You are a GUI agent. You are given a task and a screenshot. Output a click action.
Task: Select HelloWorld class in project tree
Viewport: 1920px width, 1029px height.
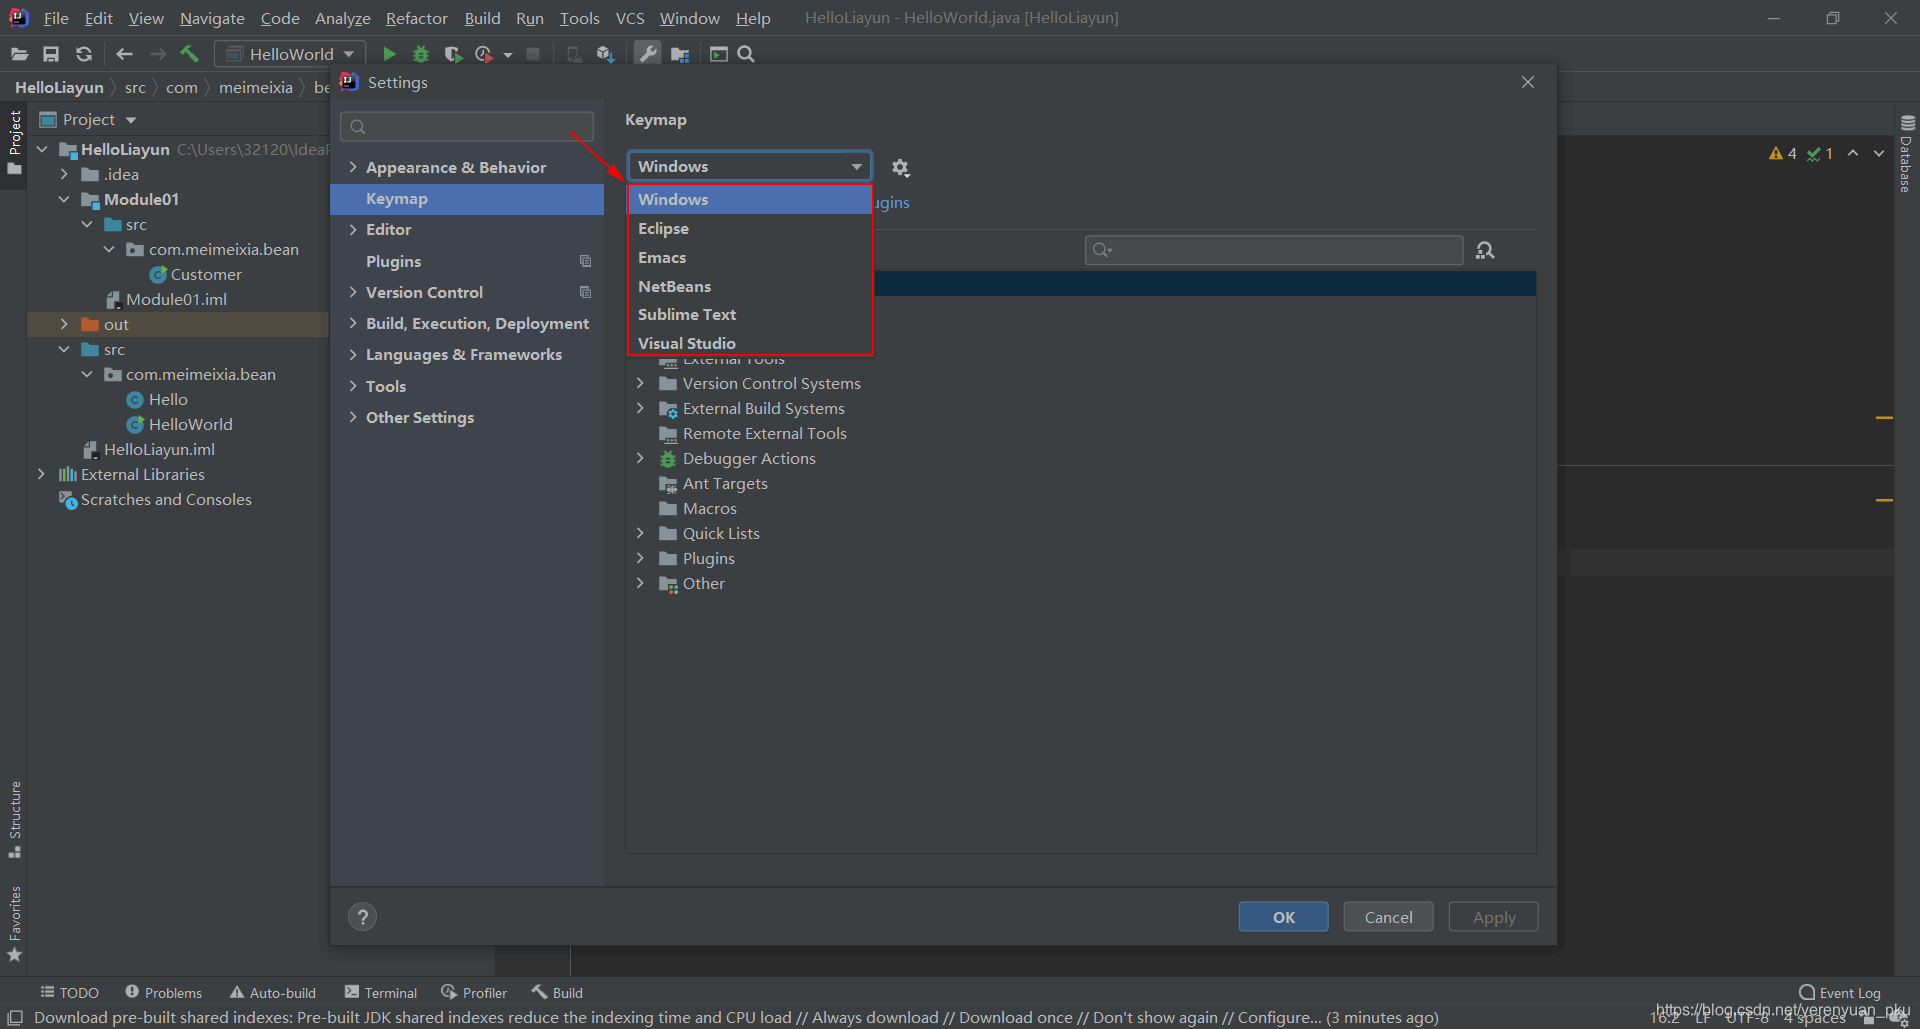click(x=179, y=424)
